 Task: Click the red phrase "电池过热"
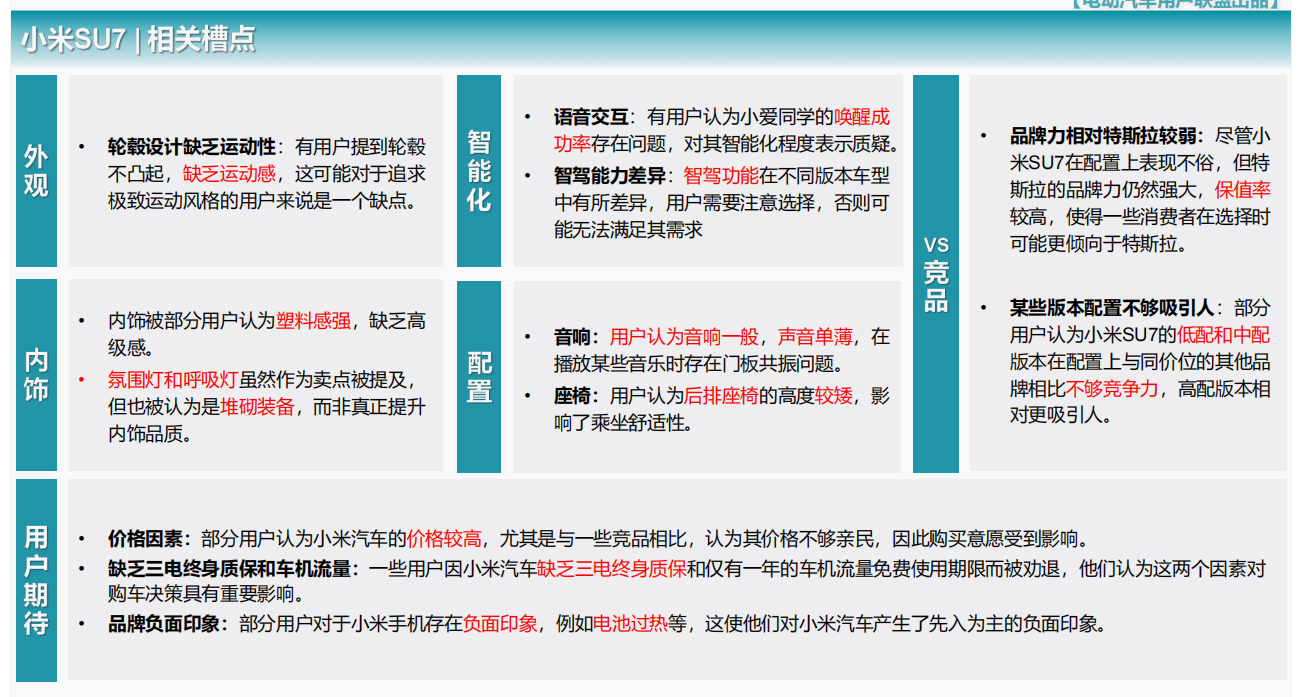point(631,625)
